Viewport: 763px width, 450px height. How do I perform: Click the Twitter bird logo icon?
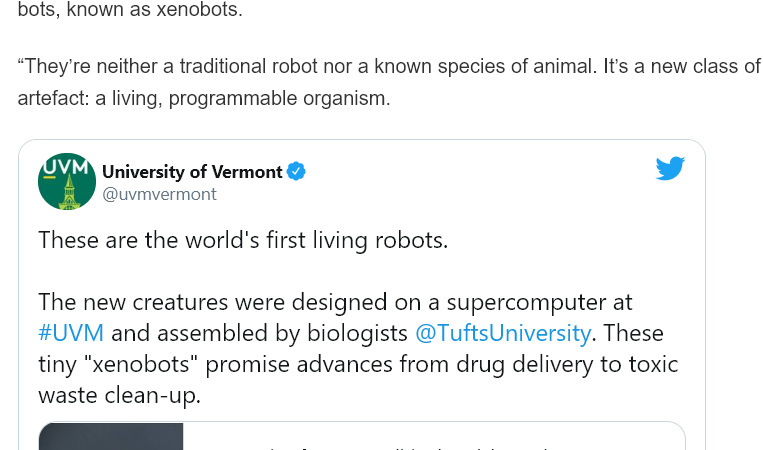[x=670, y=168]
